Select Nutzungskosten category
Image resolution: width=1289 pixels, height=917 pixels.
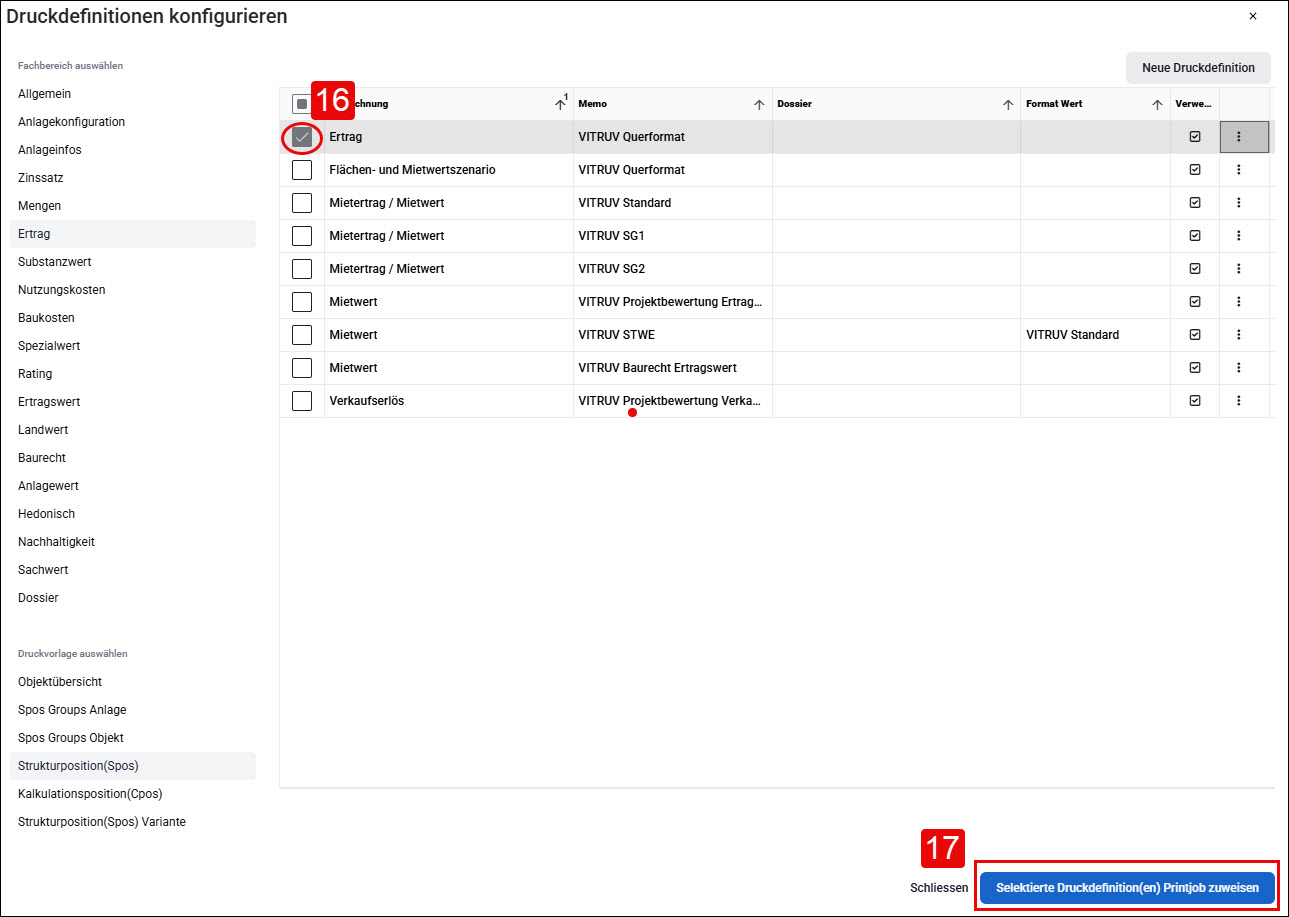(x=132, y=290)
